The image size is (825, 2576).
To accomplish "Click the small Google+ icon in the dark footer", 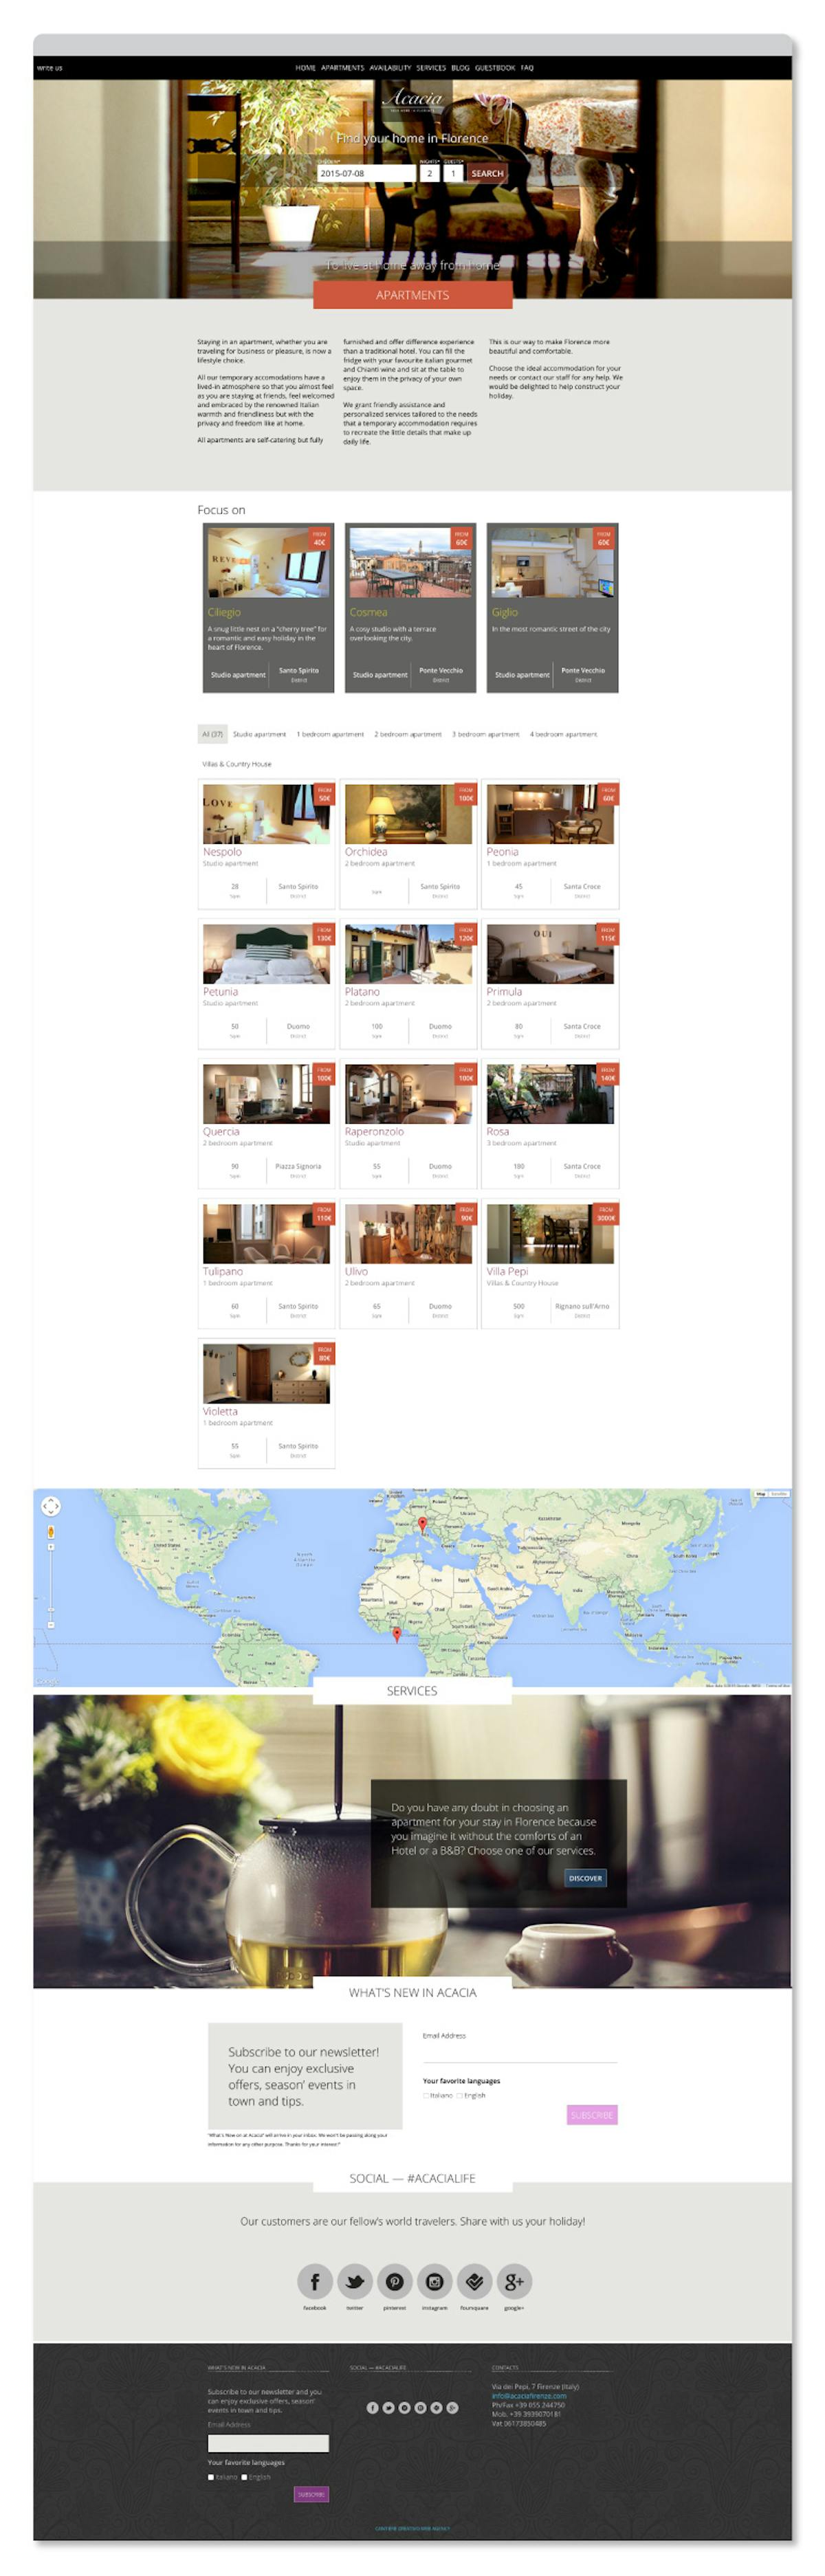I will coord(452,2407).
